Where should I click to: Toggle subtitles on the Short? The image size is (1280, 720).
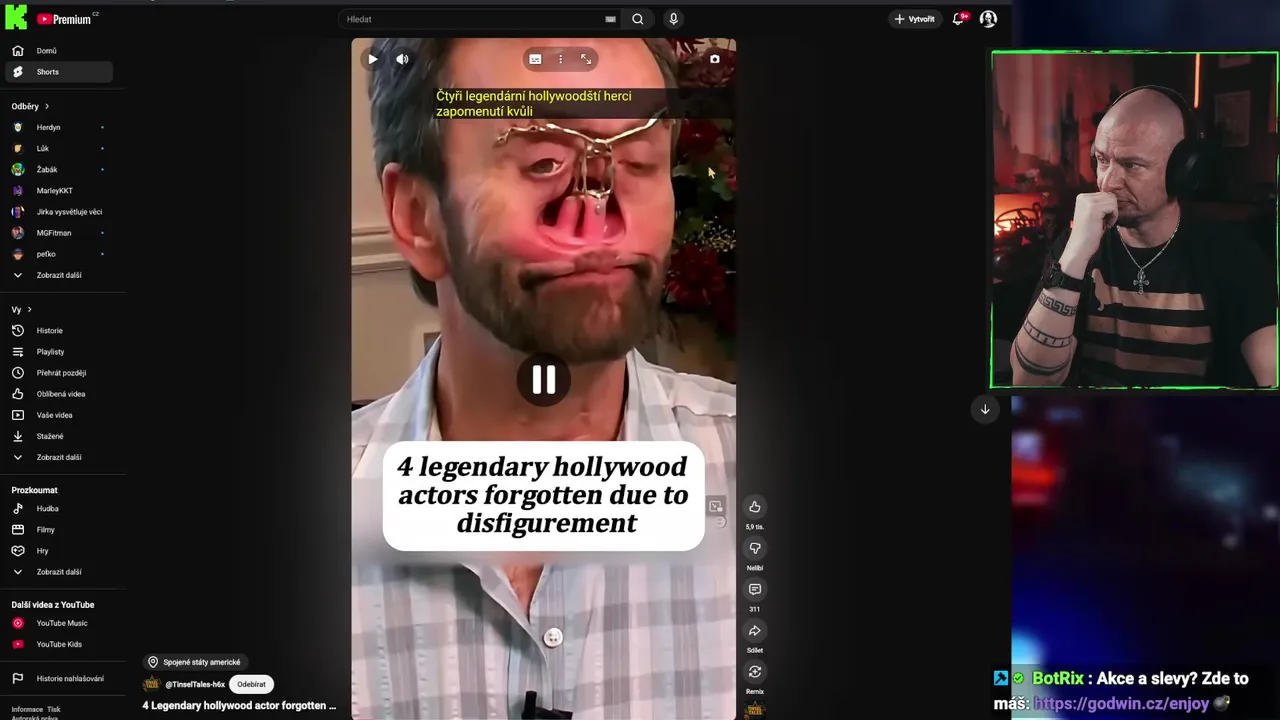pos(535,59)
